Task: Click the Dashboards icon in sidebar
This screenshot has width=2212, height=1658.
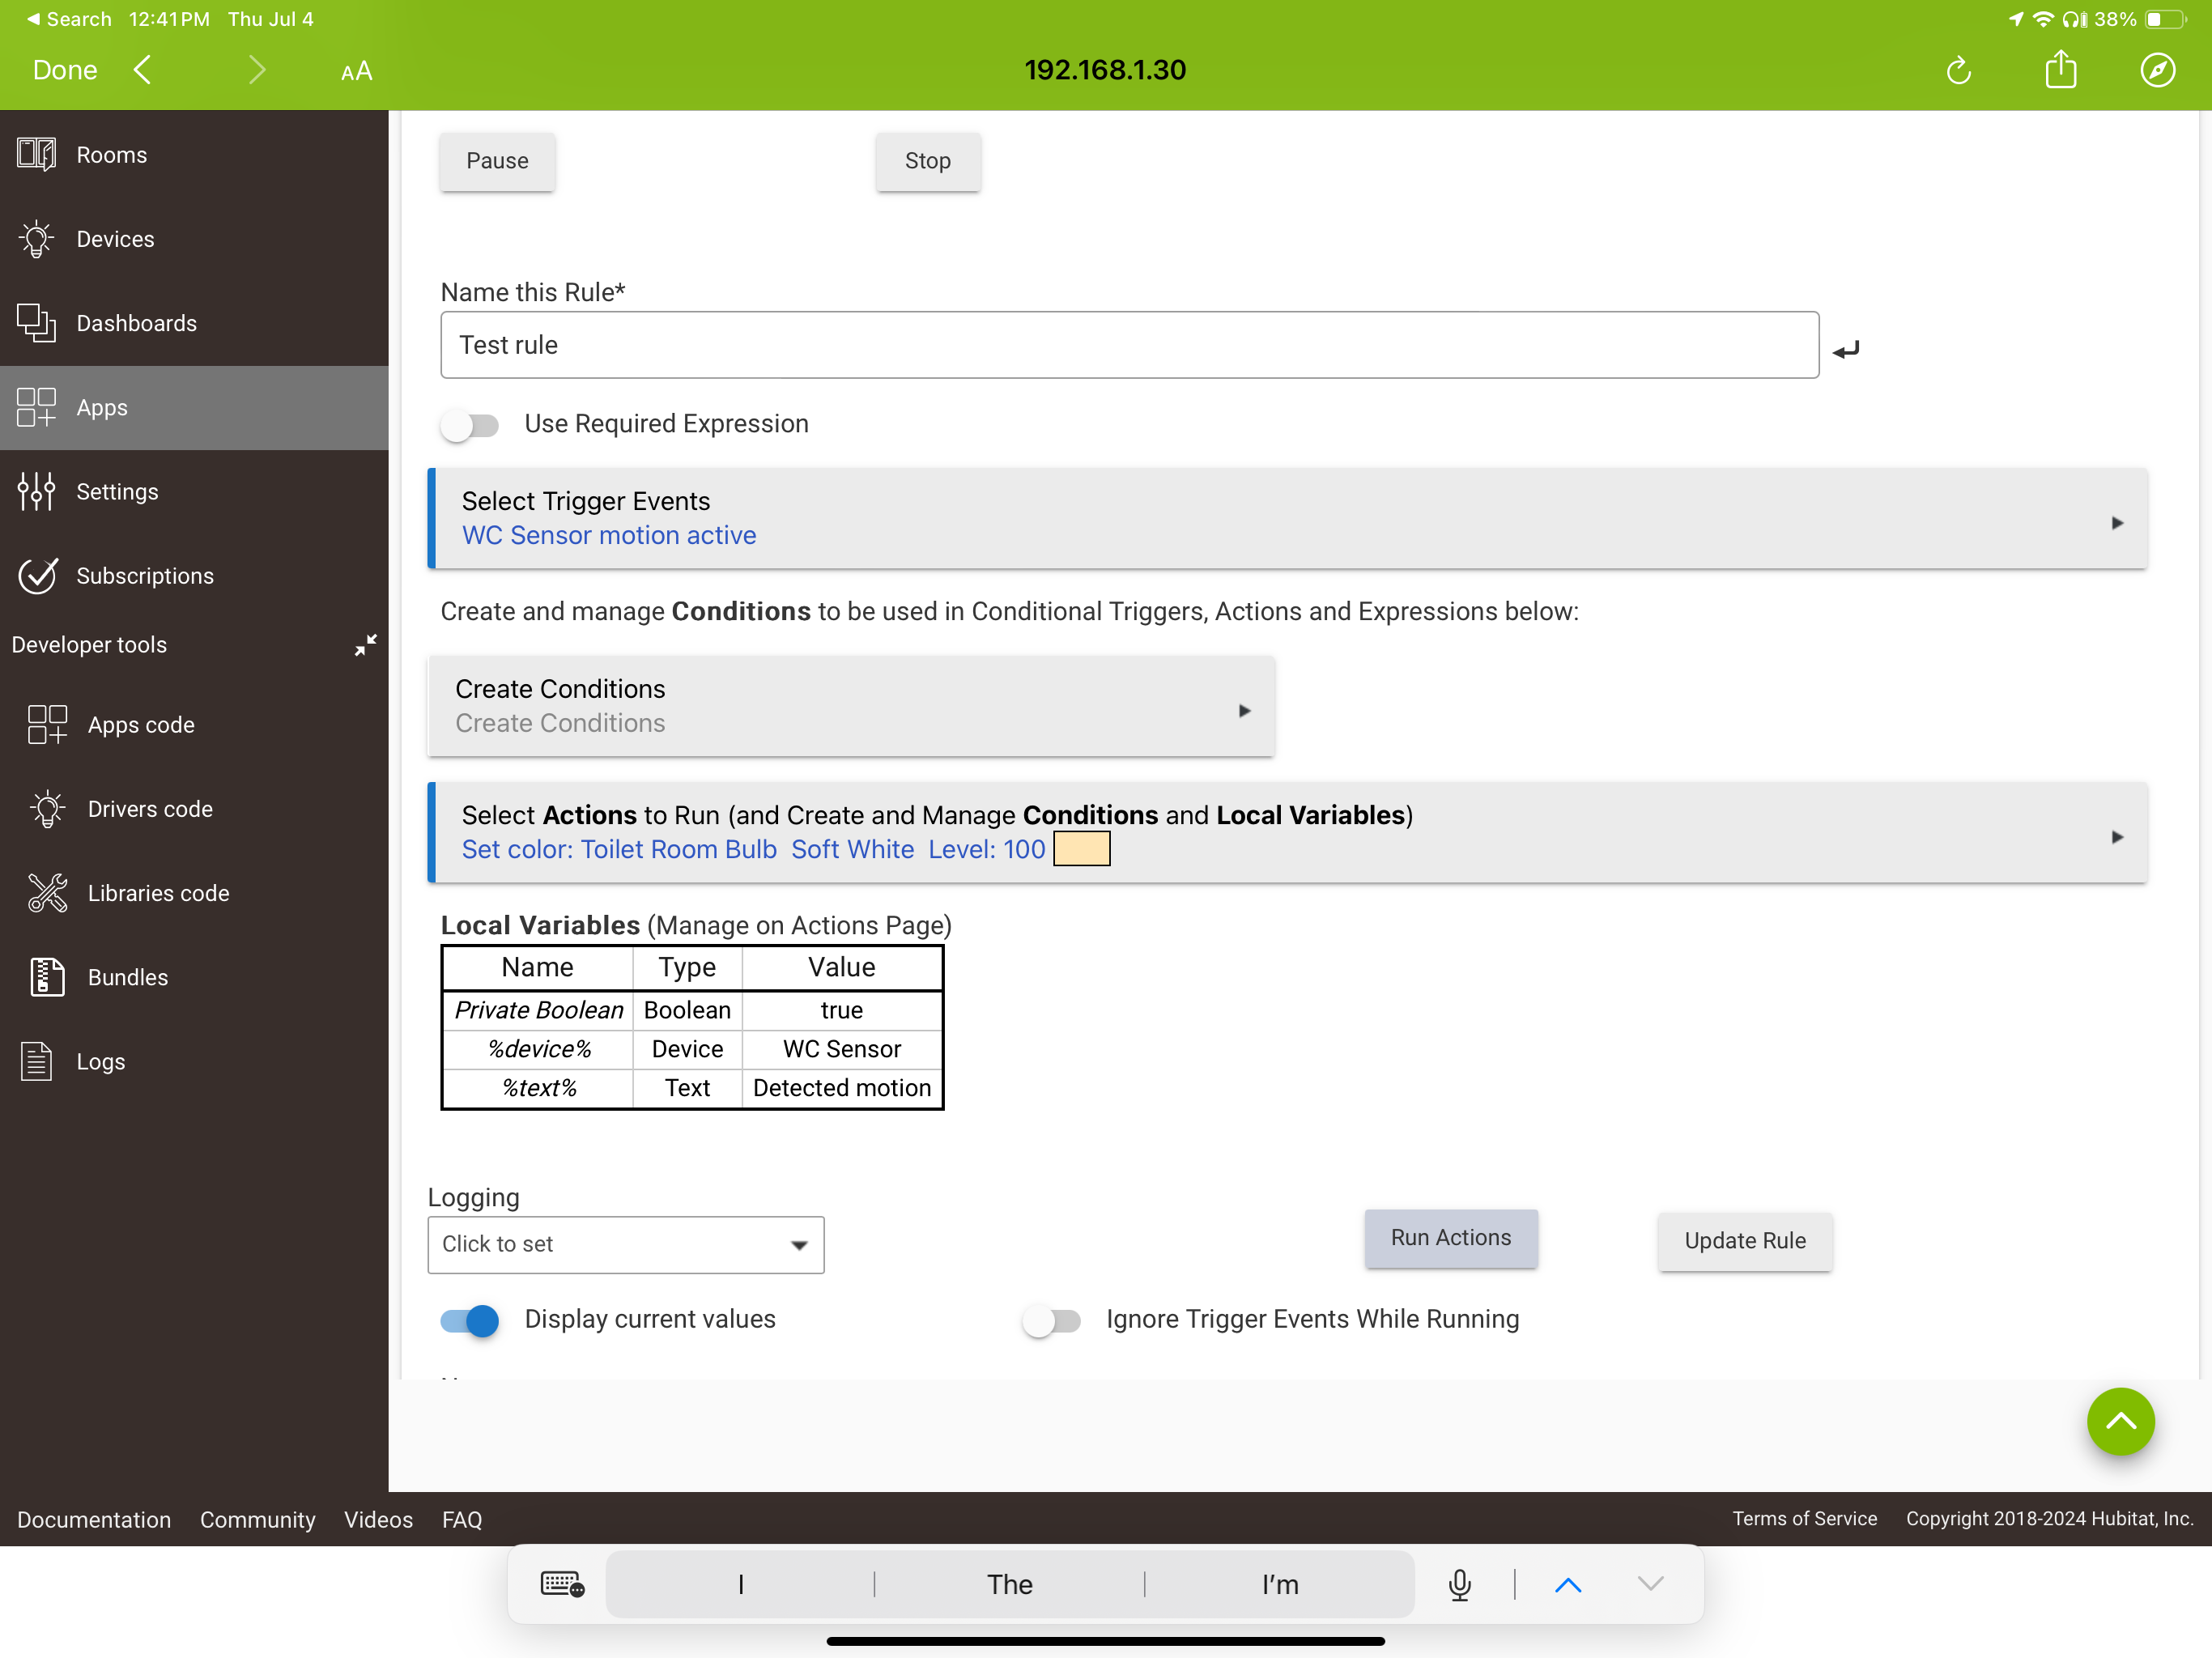Action: click(37, 322)
